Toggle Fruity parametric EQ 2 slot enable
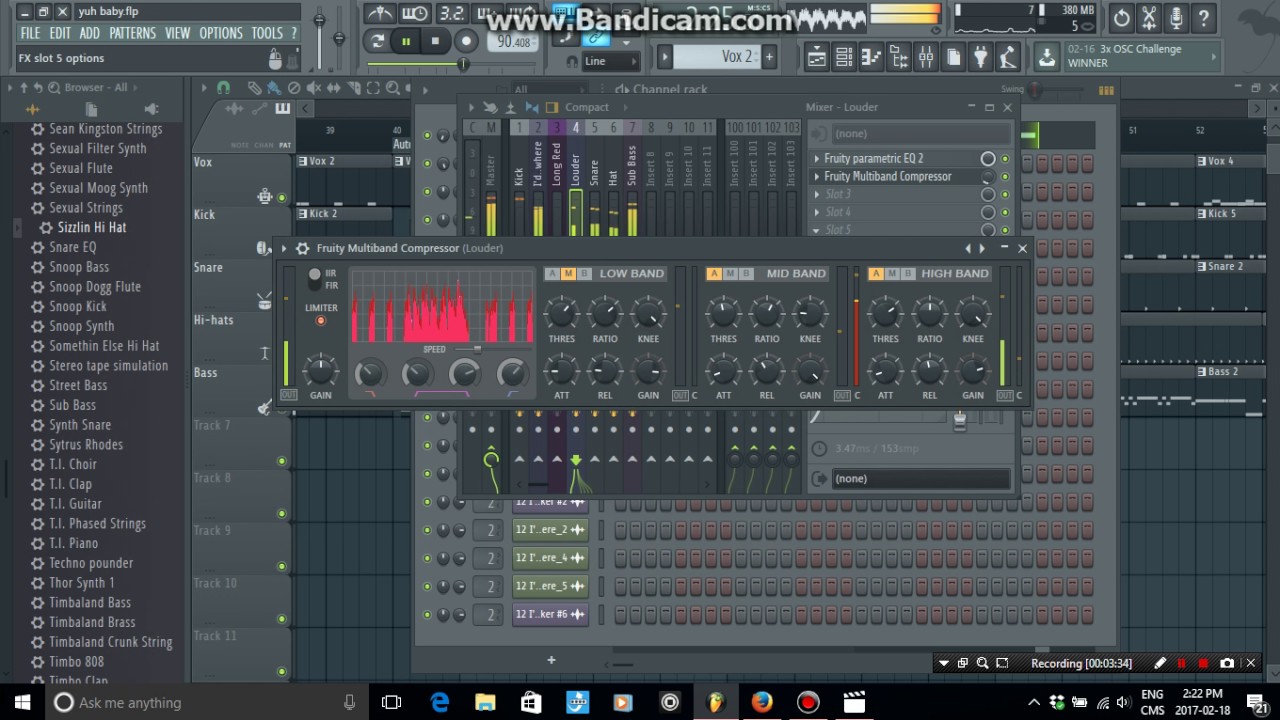Viewport: 1280px width, 720px height. coord(1005,159)
